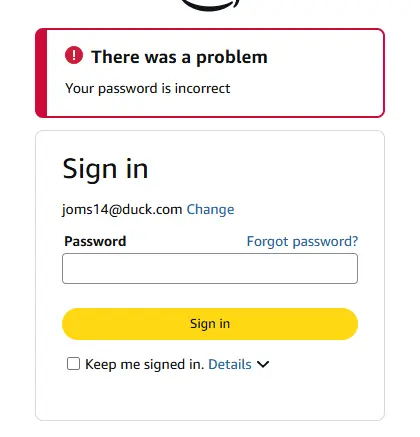Click the word 'incorrect' in the error text
Viewport: 420px width, 437px height.
click(x=203, y=88)
